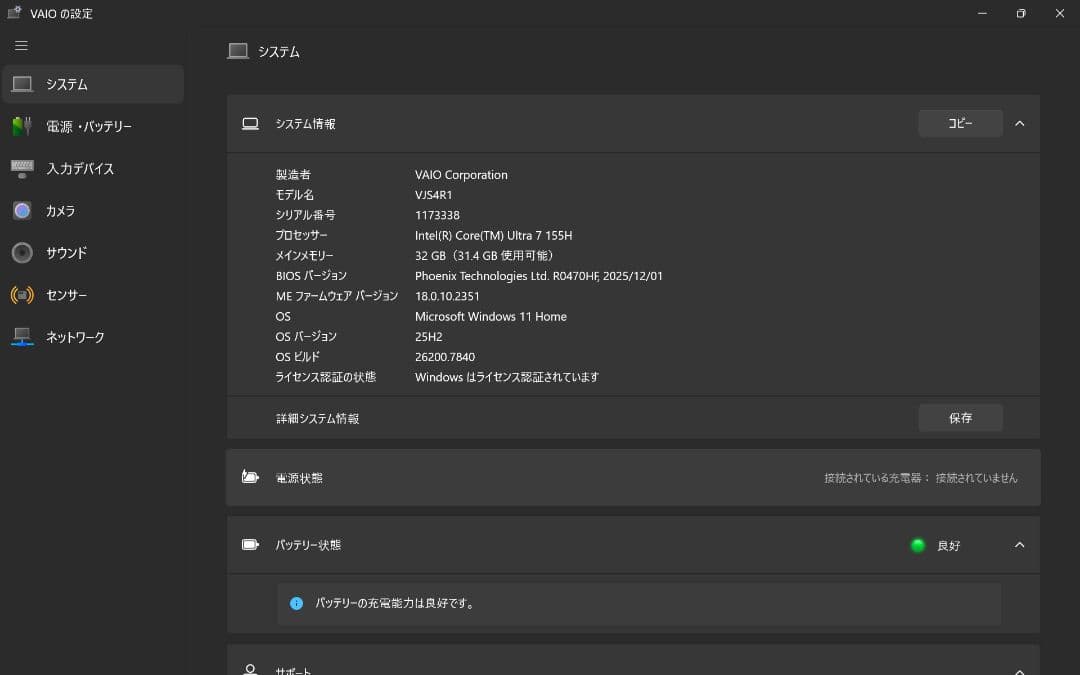Click the green battery status indicator
The width and height of the screenshot is (1080, 675).
click(917, 546)
